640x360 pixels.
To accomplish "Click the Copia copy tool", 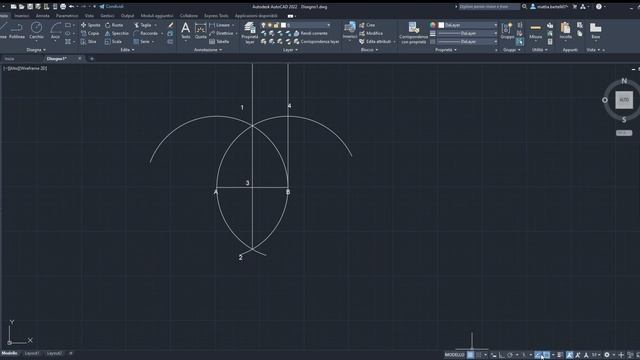I will (90, 33).
